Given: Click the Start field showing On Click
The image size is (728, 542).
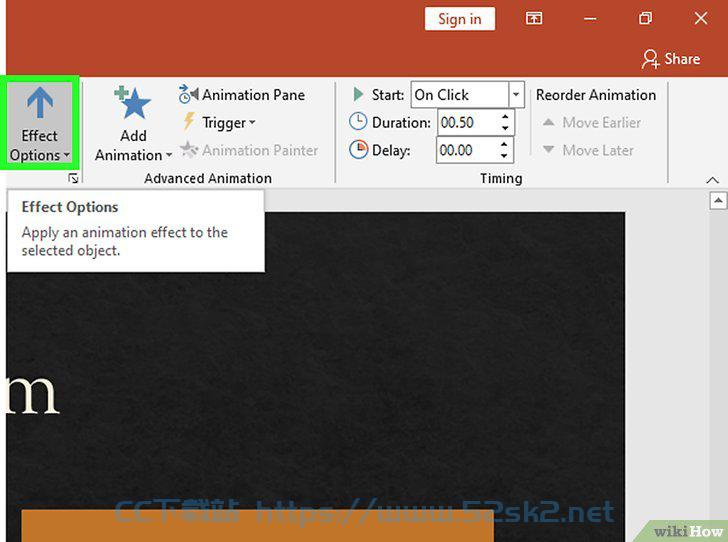Looking at the screenshot, I should point(460,95).
